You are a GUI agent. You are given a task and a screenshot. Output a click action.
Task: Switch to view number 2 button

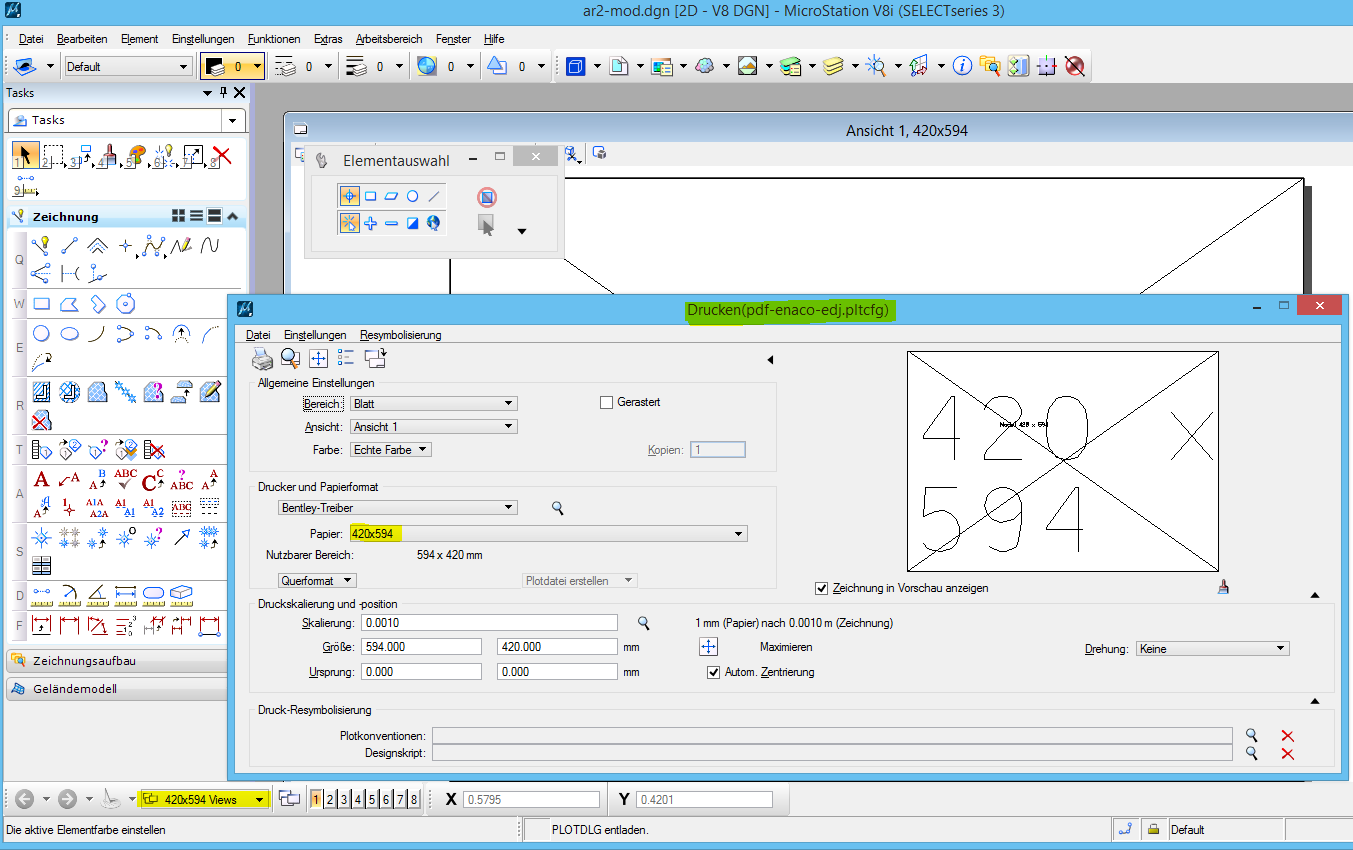tap(329, 799)
